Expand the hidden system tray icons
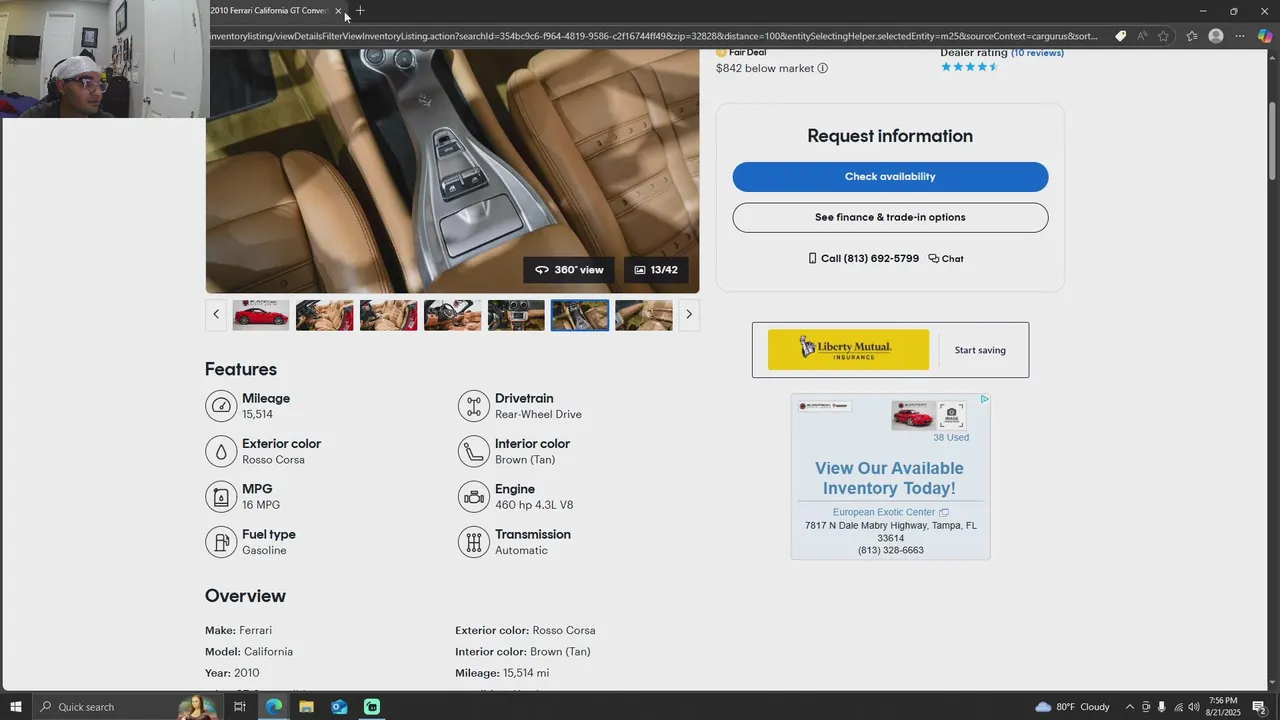The image size is (1280, 720). 1130,707
